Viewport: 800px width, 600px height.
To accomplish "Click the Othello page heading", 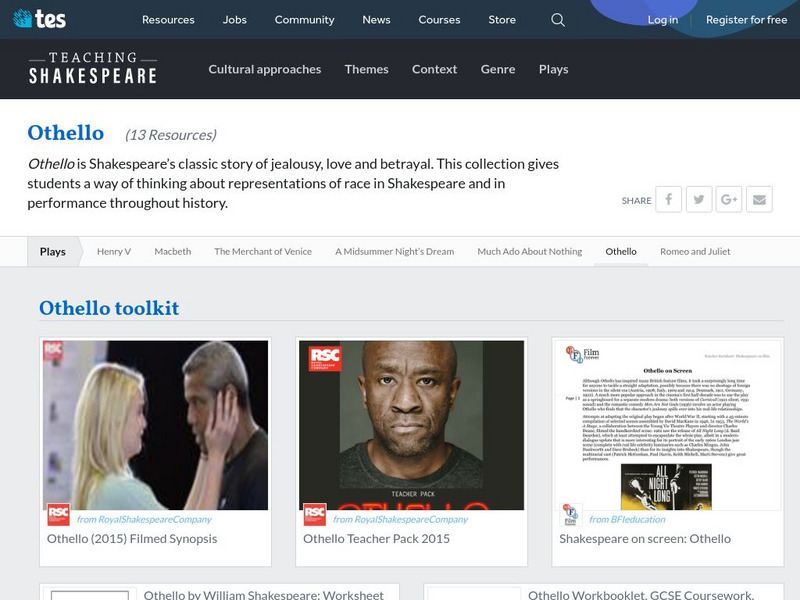I will pyautogui.click(x=66, y=133).
